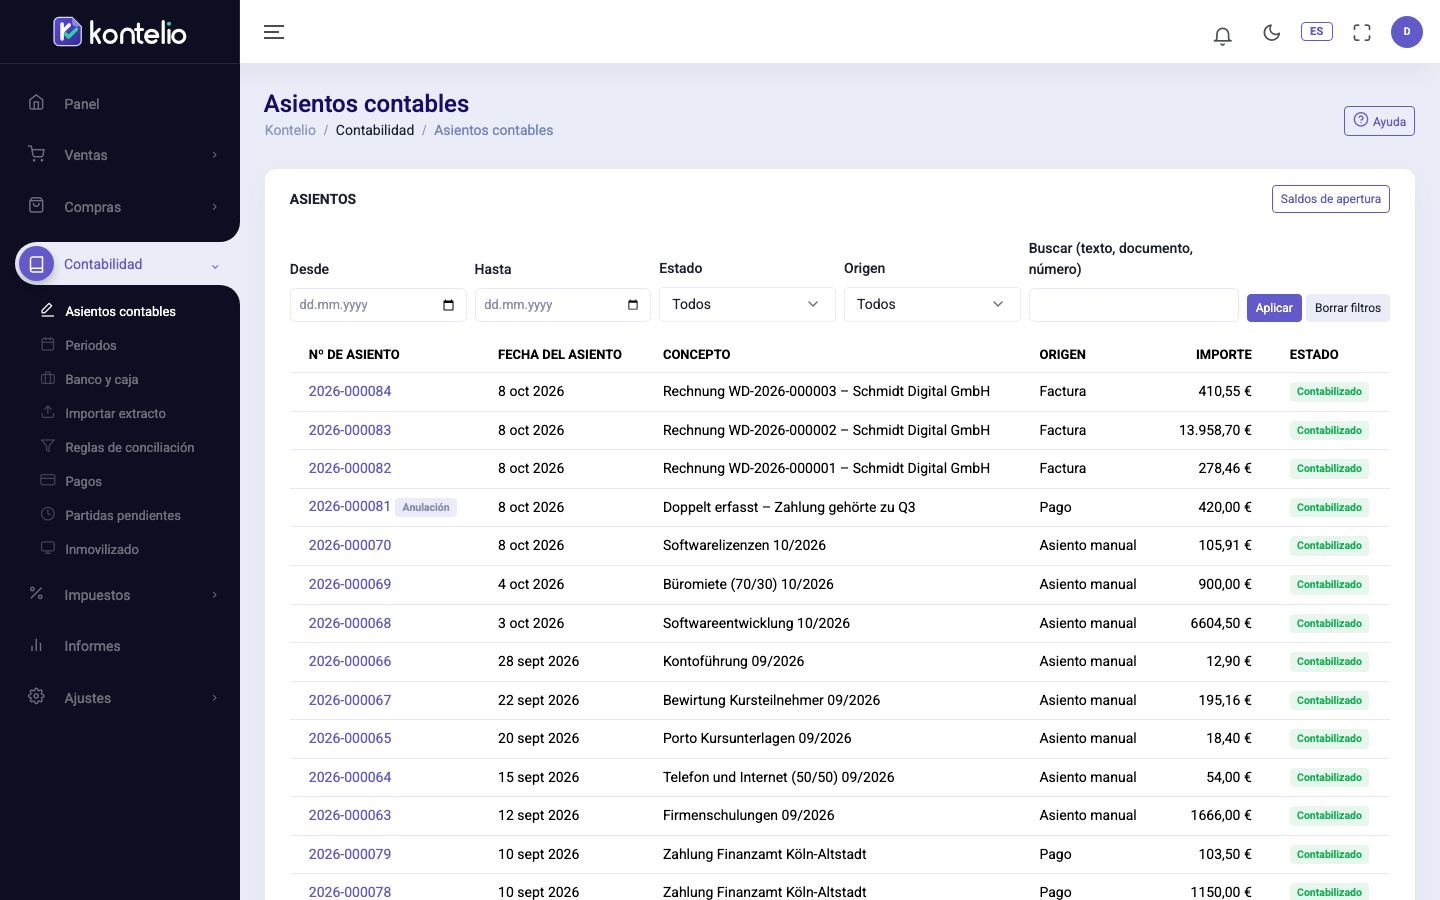
Task: Go to Periodos in sidebar
Action: click(x=91, y=345)
